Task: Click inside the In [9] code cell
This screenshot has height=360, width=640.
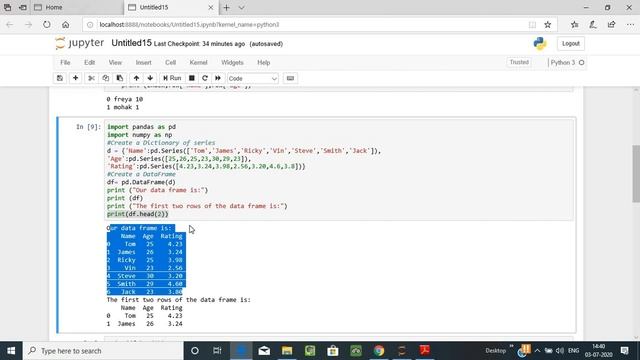Action: click(x=338, y=170)
